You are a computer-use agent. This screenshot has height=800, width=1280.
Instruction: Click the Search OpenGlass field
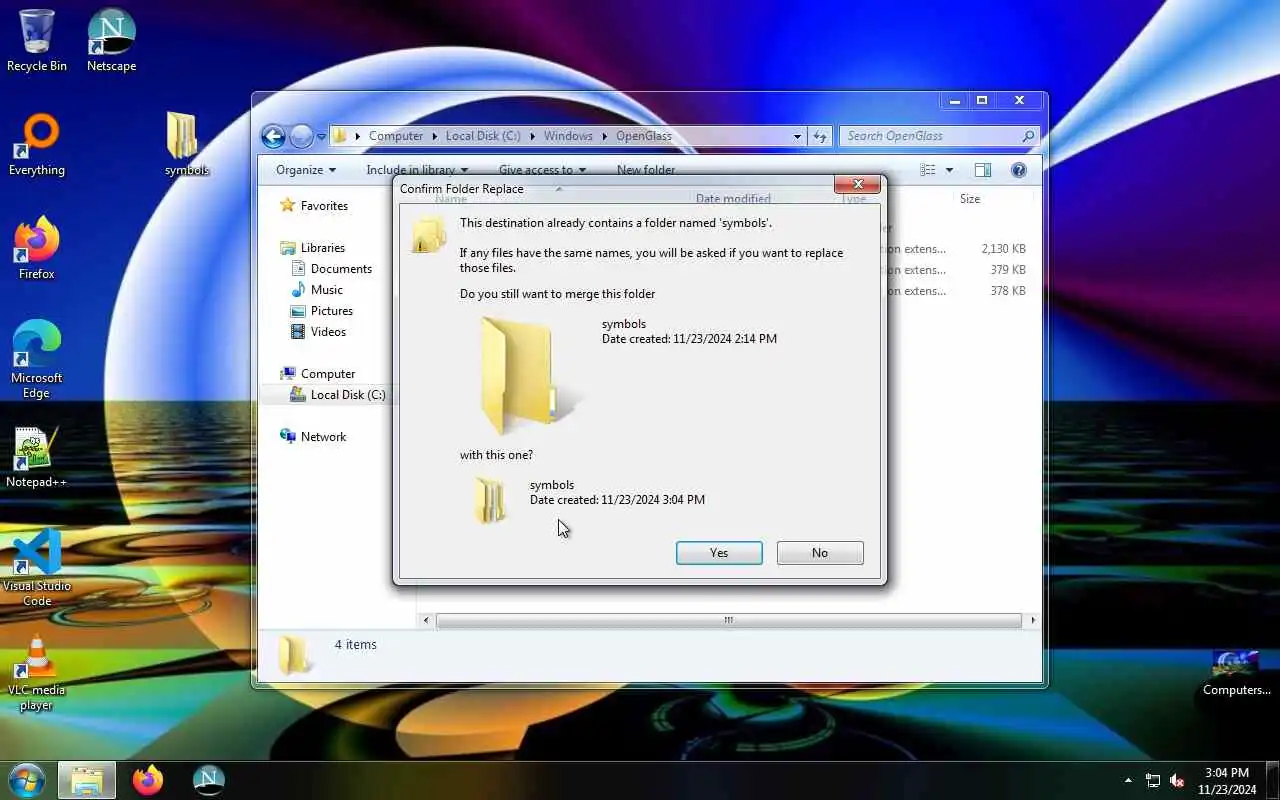coord(938,136)
